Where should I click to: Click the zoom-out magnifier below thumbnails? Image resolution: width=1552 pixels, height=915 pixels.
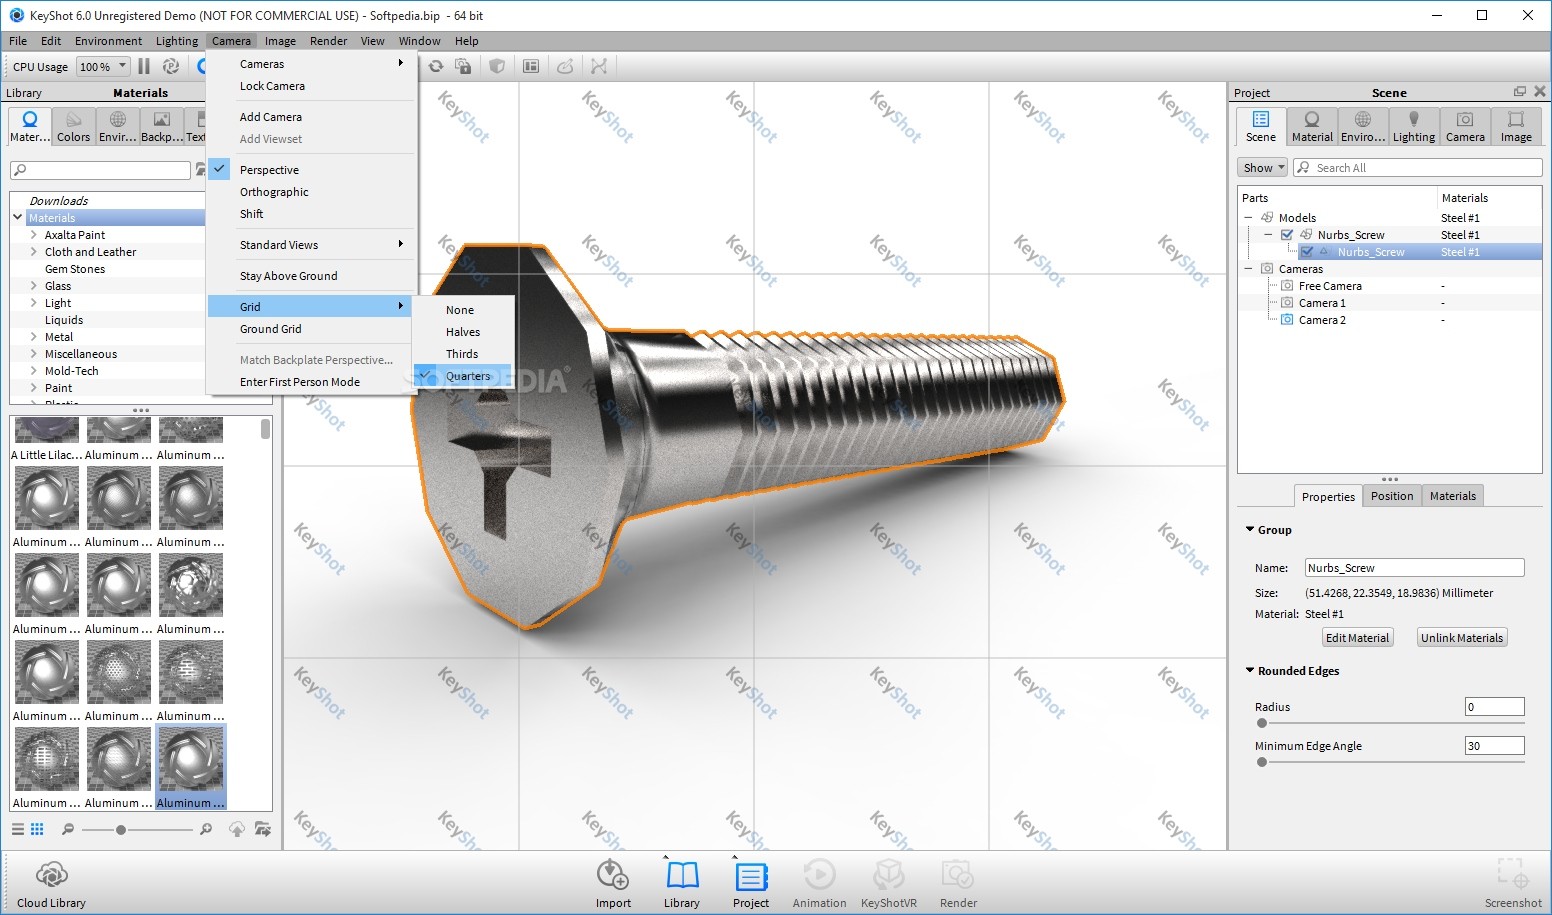coord(68,829)
